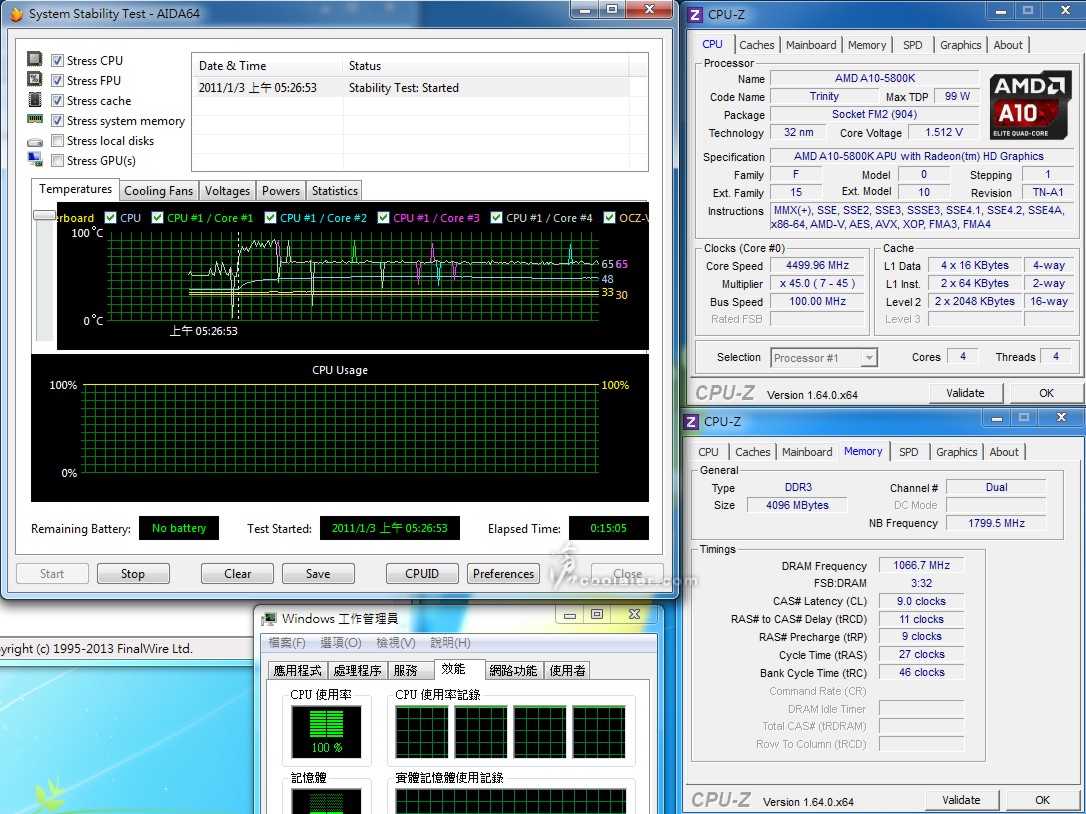Screen dimensions: 1086x814
Task: Stop the stability test
Action: pos(133,574)
